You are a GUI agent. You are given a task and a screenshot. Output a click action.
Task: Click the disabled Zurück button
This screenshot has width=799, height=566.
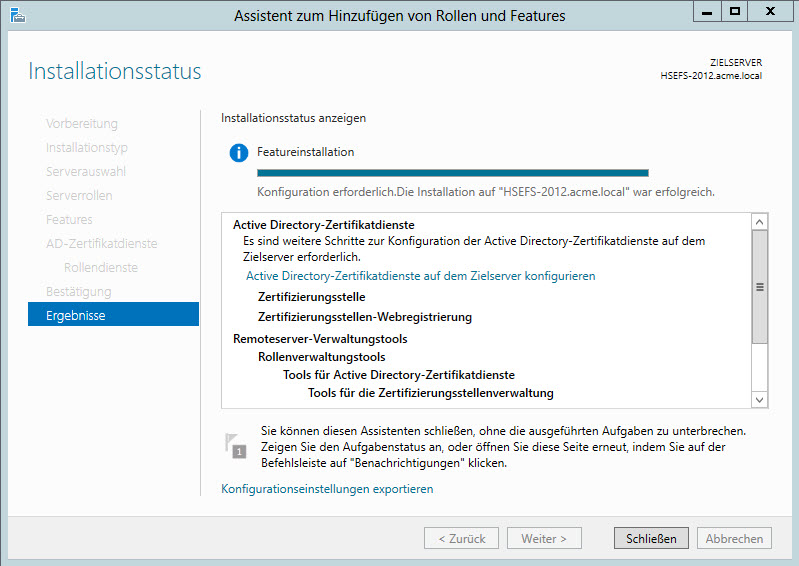pyautogui.click(x=461, y=538)
